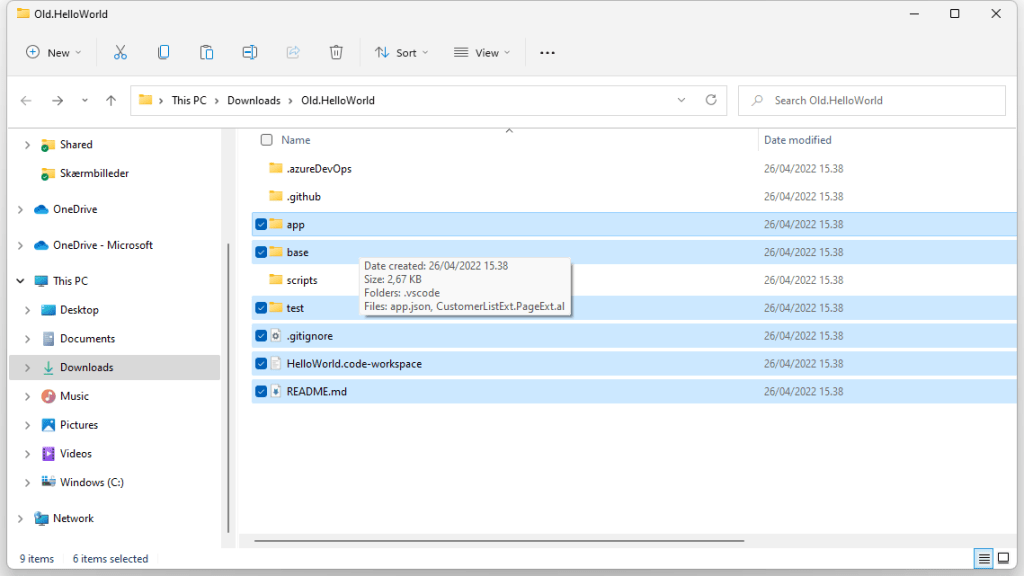Sort by Date modified column header
Viewport: 1024px width, 576px height.
pyautogui.click(x=797, y=140)
